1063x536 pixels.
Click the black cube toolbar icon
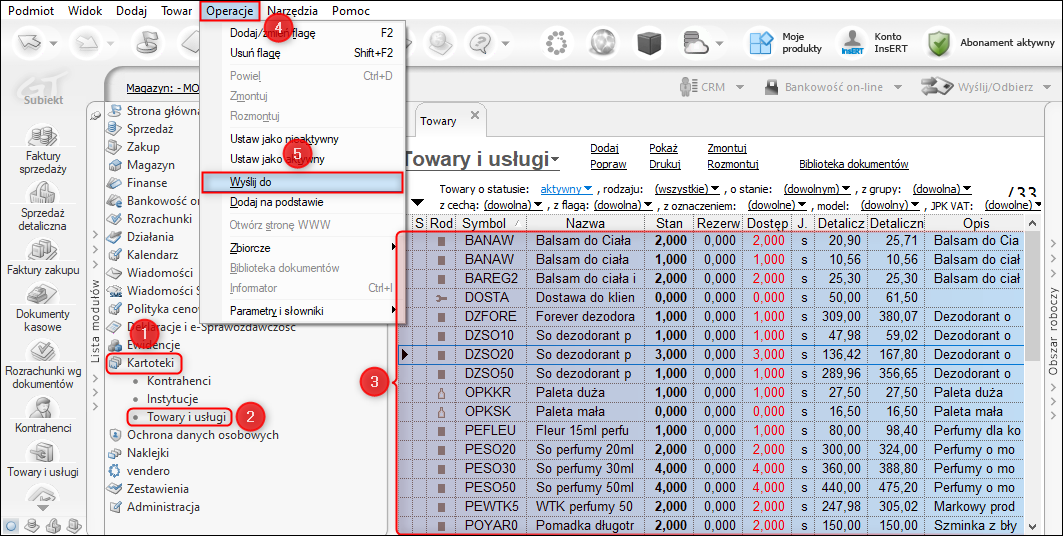651,43
